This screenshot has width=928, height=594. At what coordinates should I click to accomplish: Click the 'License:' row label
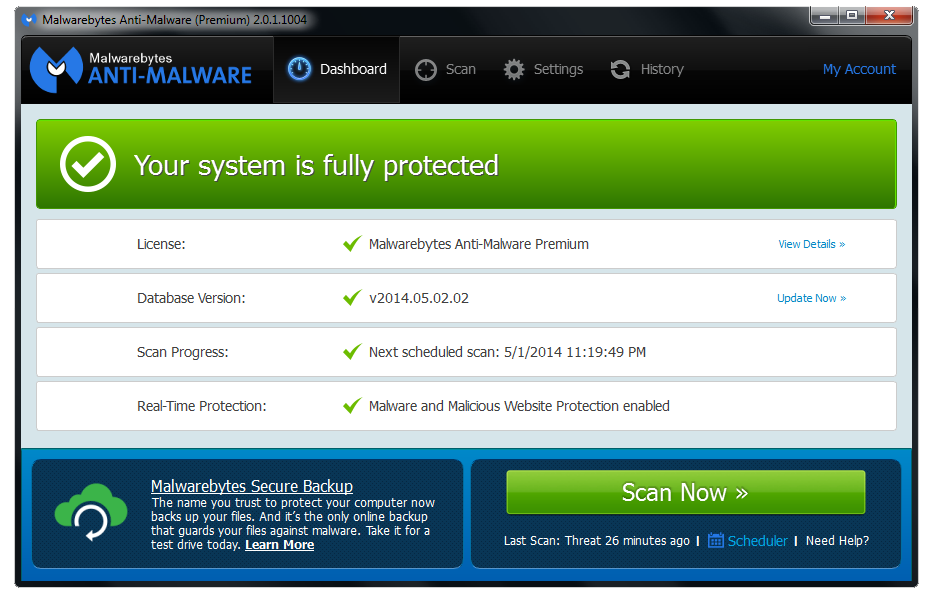(161, 244)
